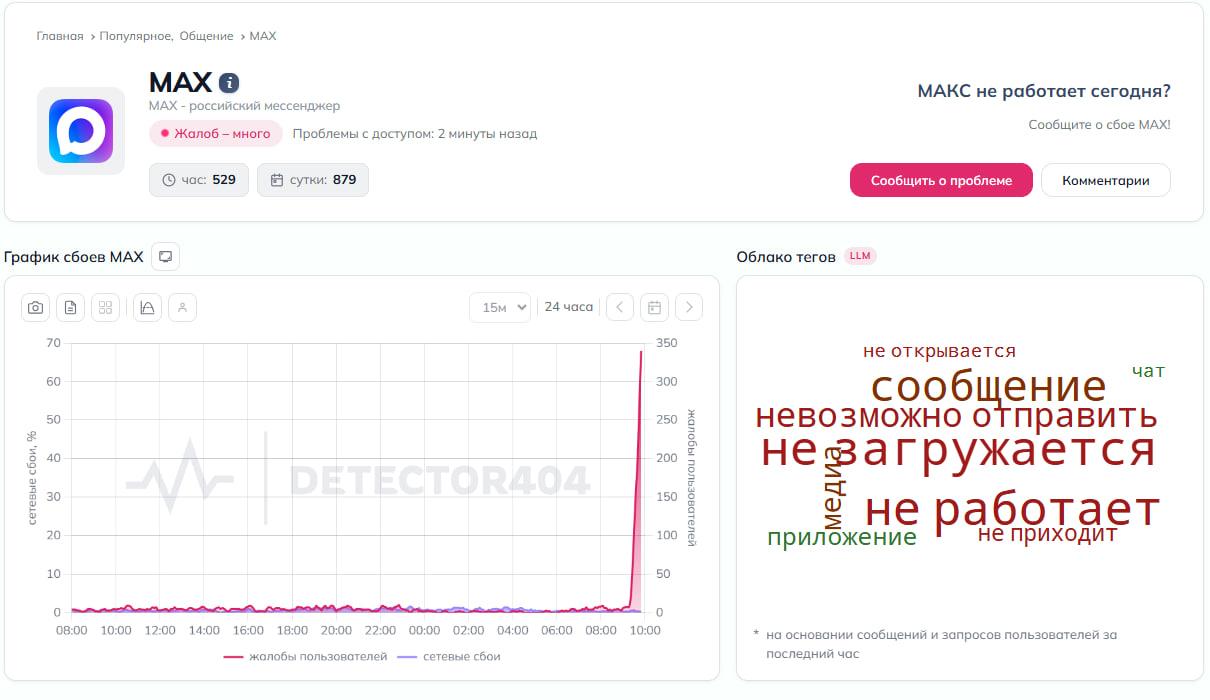Click the area chart type icon
This screenshot has width=1210, height=700.
[x=147, y=308]
